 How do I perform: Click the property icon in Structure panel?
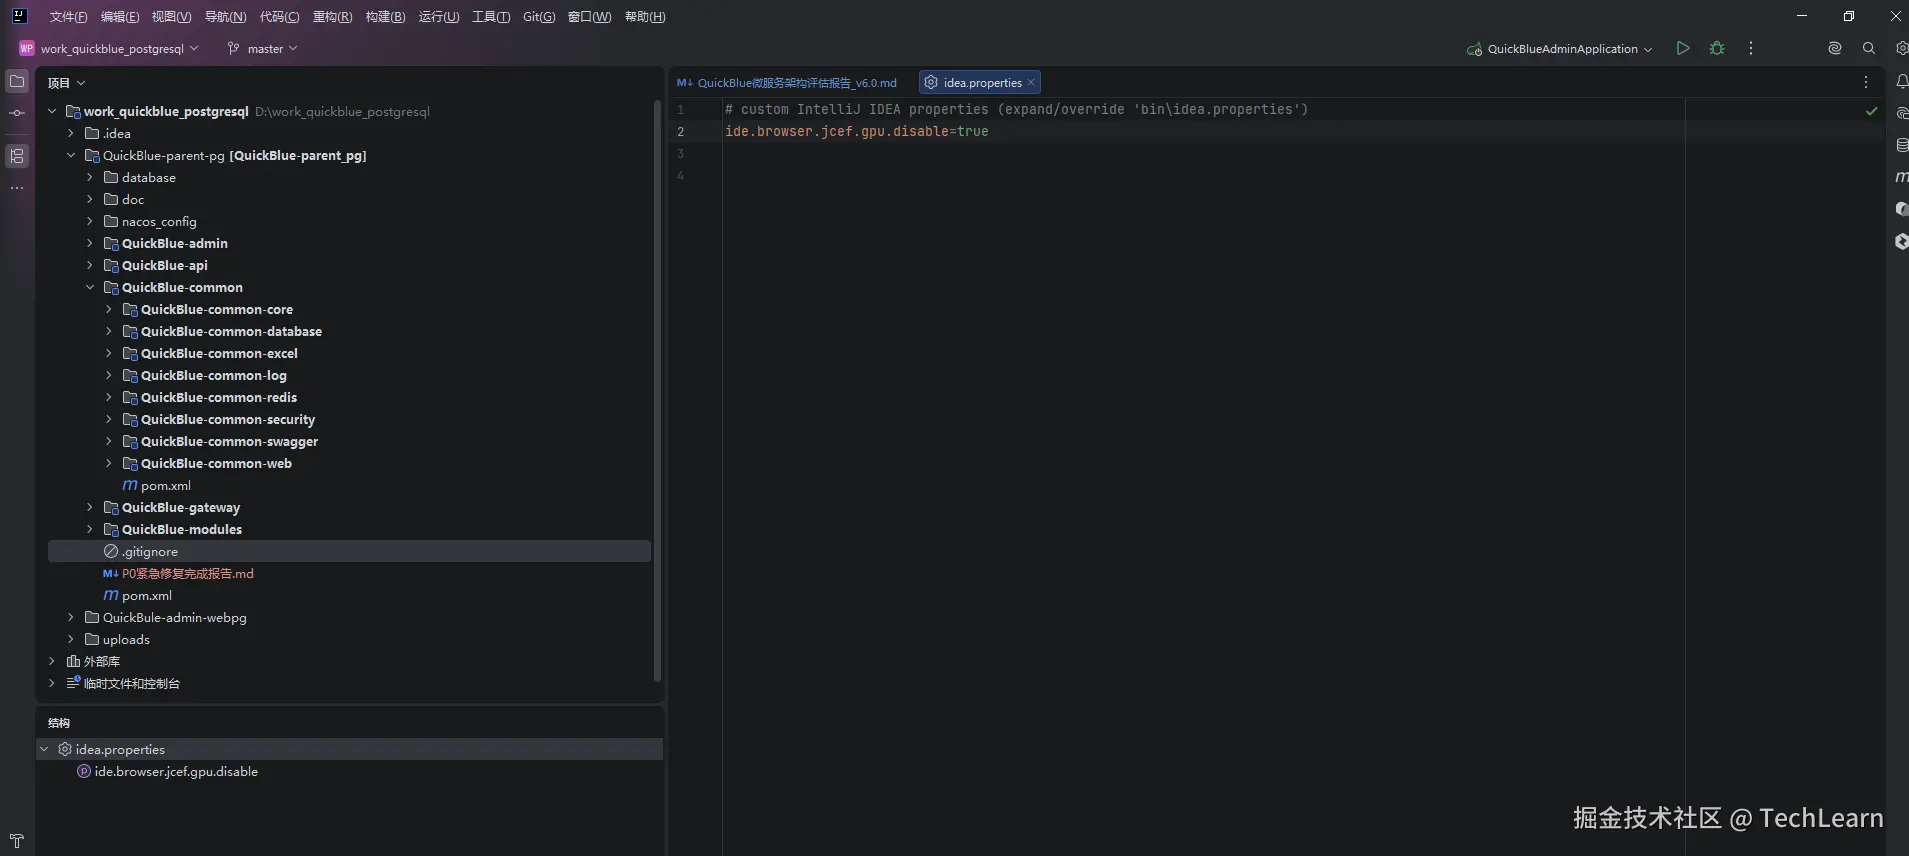[84, 771]
